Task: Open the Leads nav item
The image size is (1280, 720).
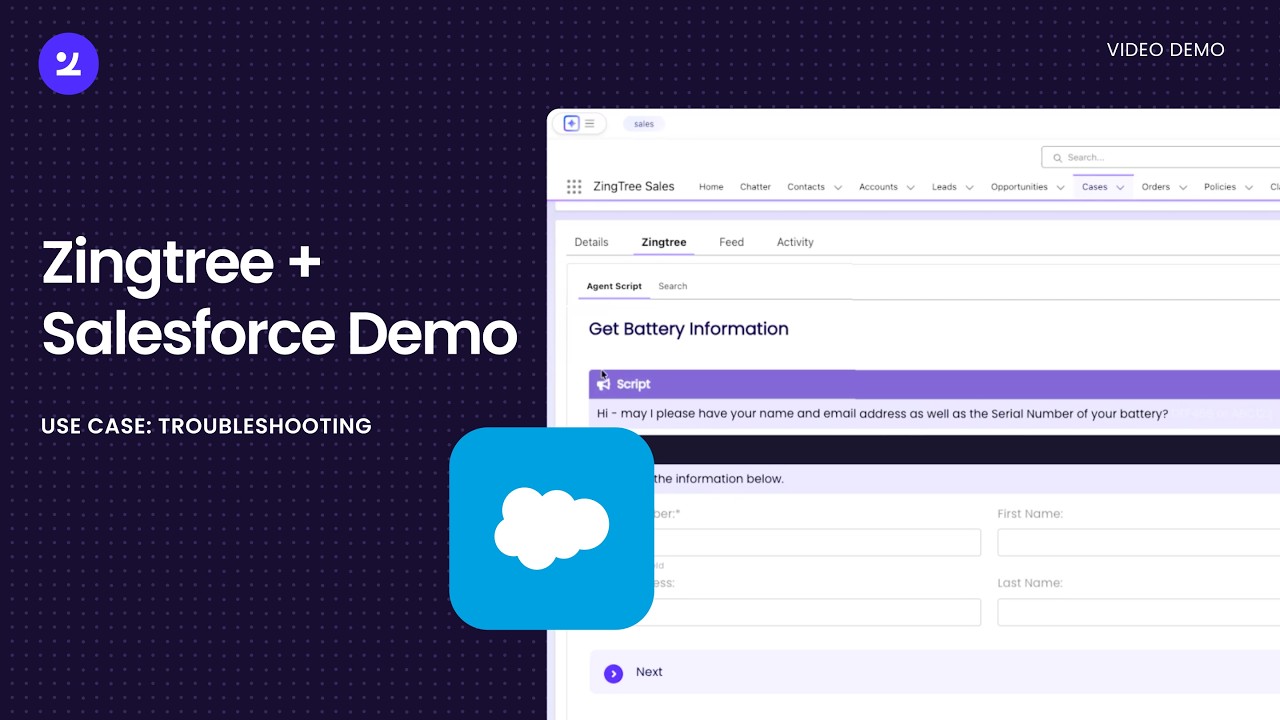Action: click(x=944, y=187)
